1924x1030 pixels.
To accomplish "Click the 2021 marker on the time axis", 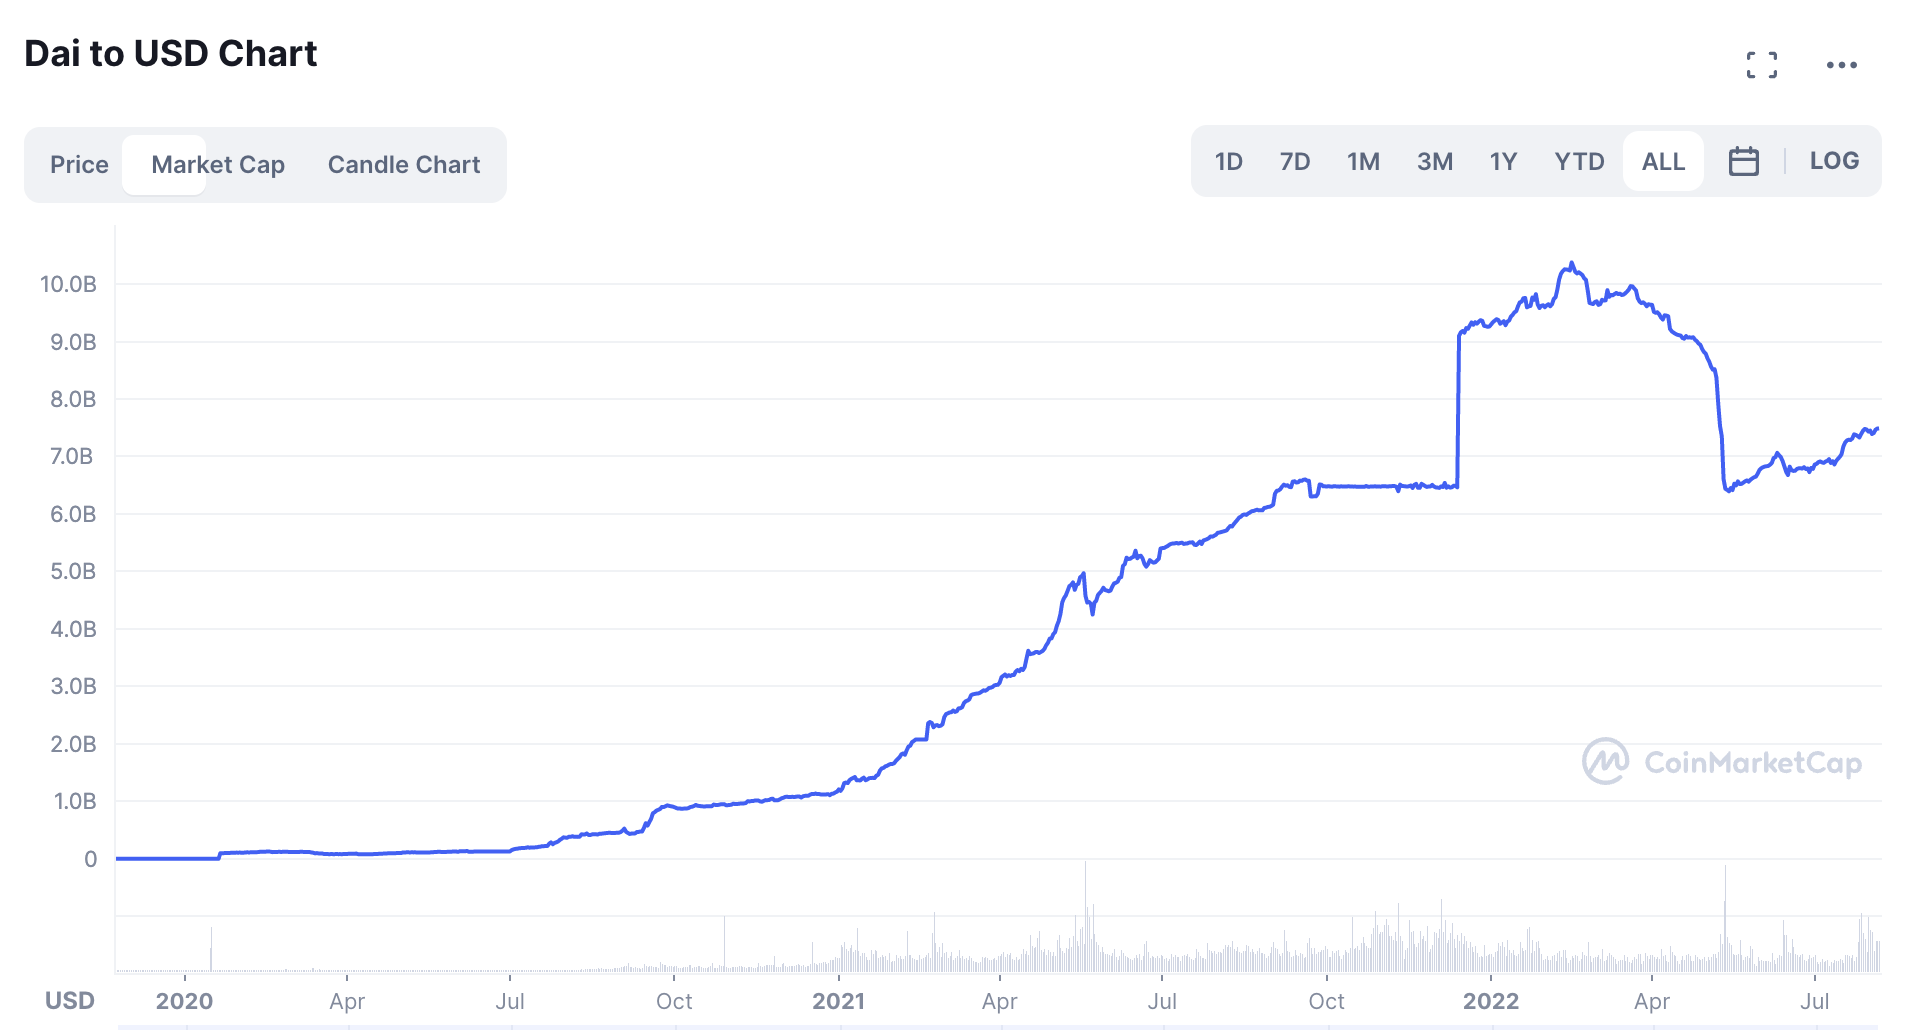I will point(838,1001).
